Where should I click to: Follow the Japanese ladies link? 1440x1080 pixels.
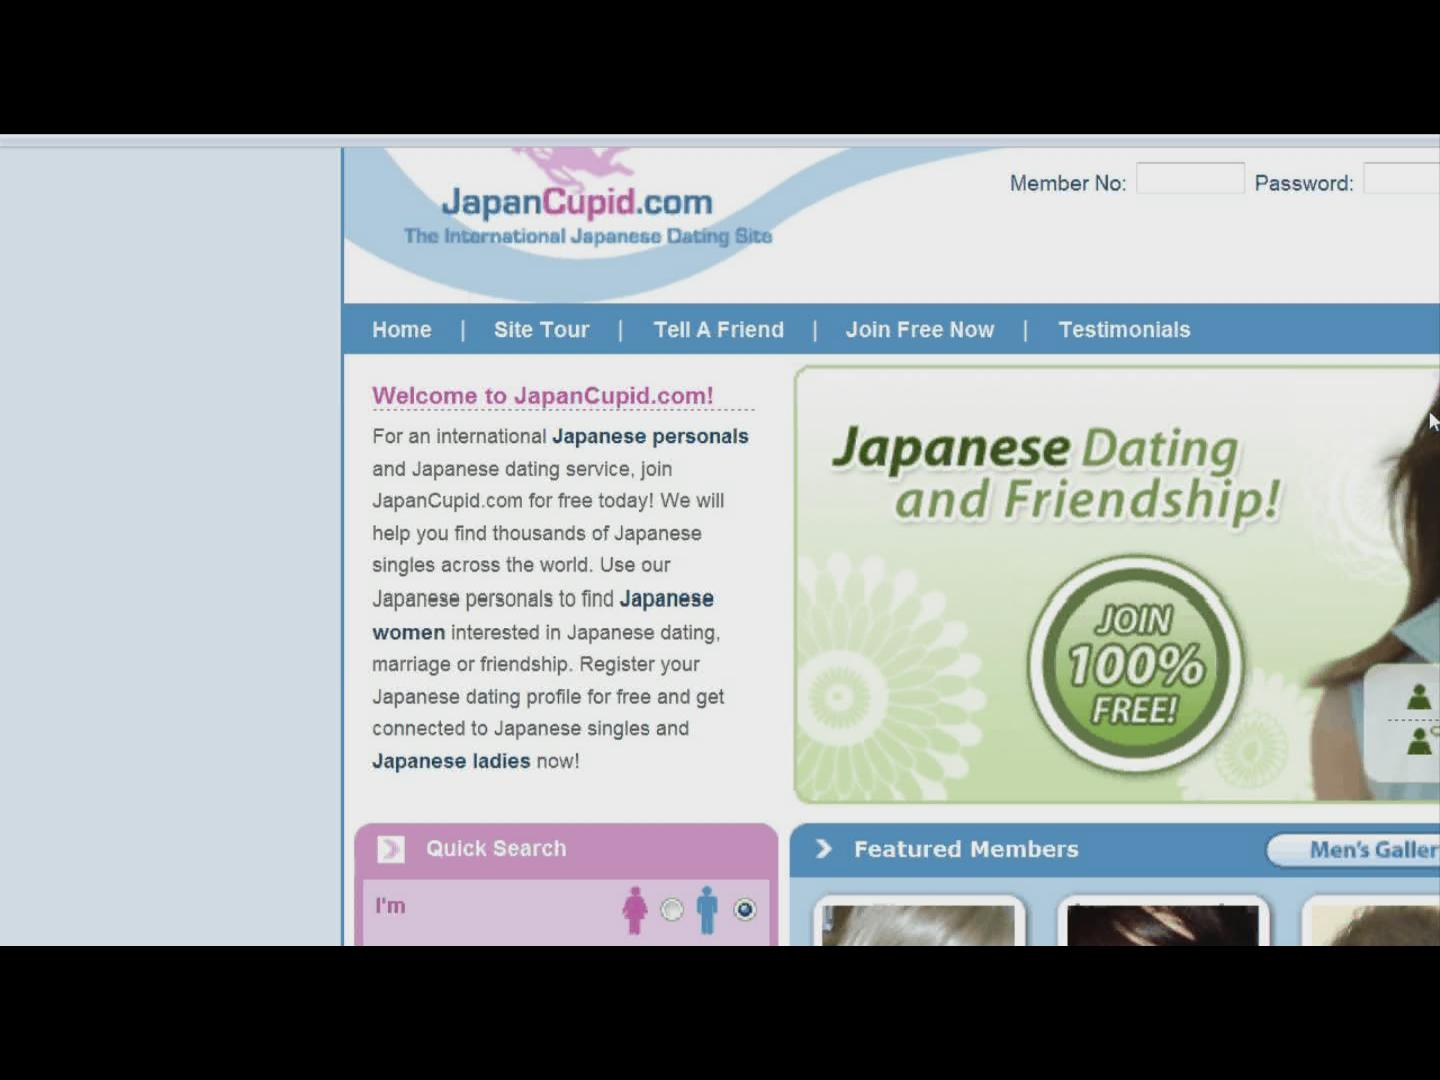coord(451,761)
